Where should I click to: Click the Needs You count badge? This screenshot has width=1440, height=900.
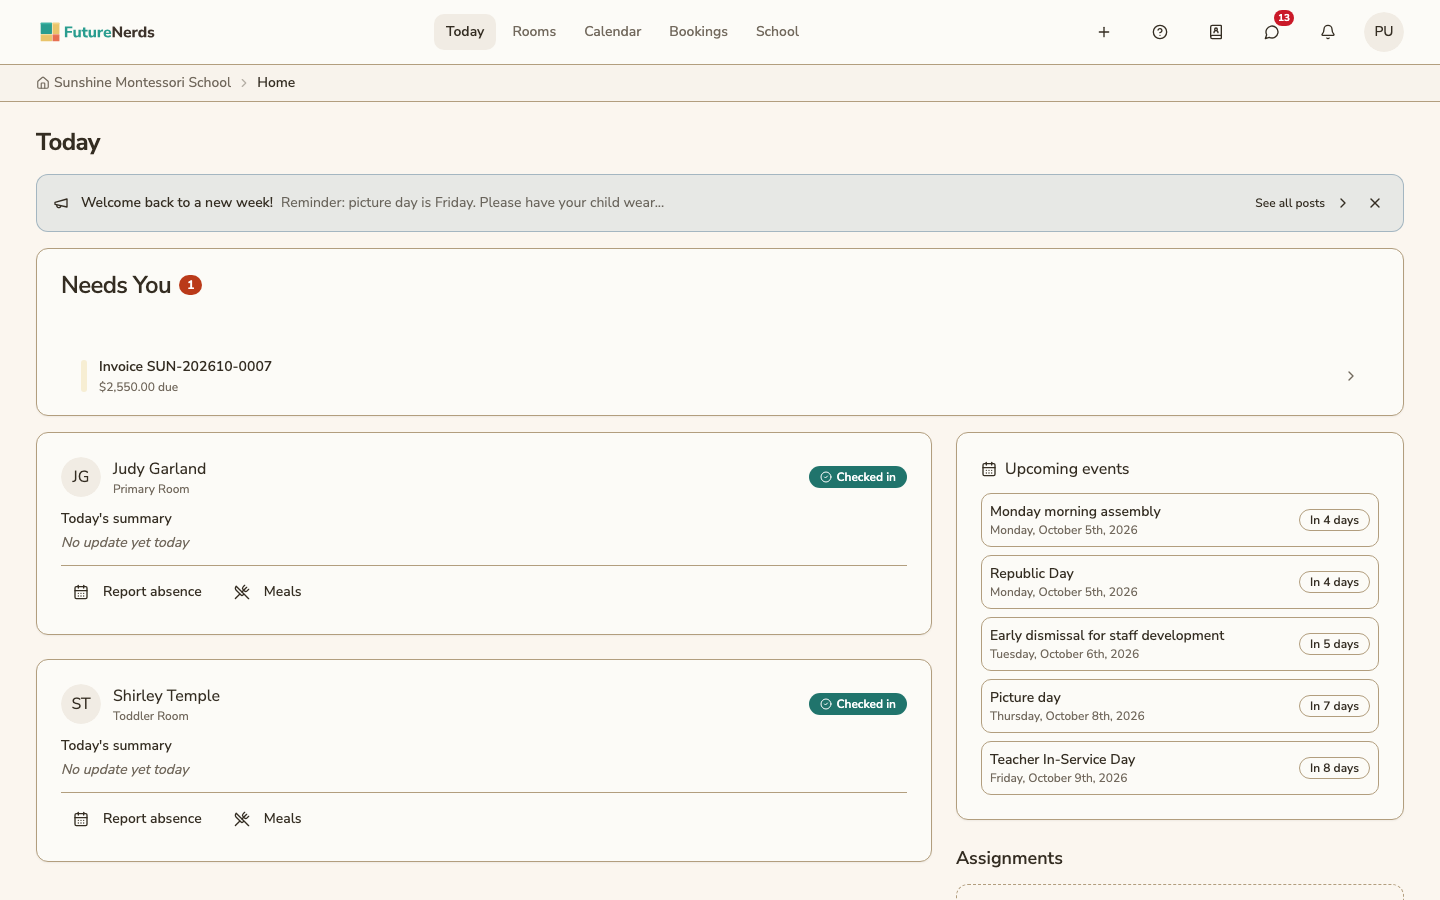190,285
